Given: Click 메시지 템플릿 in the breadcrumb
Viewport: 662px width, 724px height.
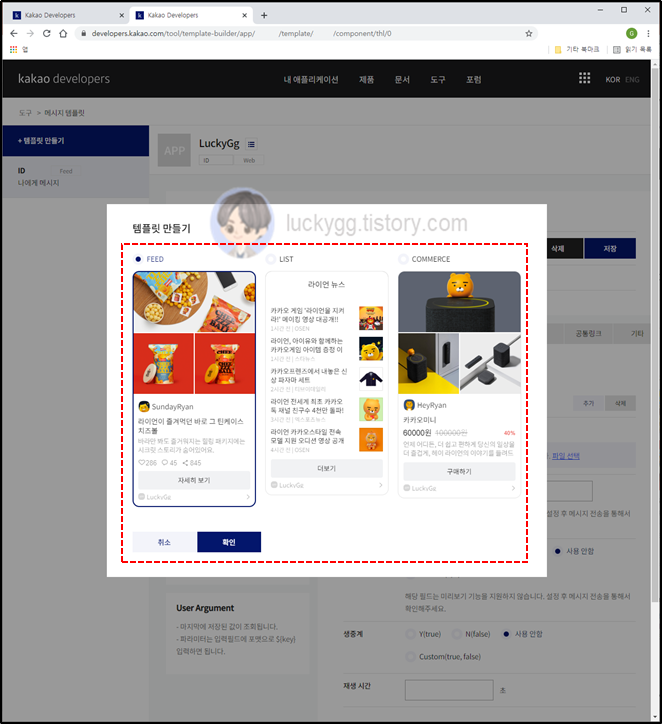Looking at the screenshot, I should click(64, 113).
